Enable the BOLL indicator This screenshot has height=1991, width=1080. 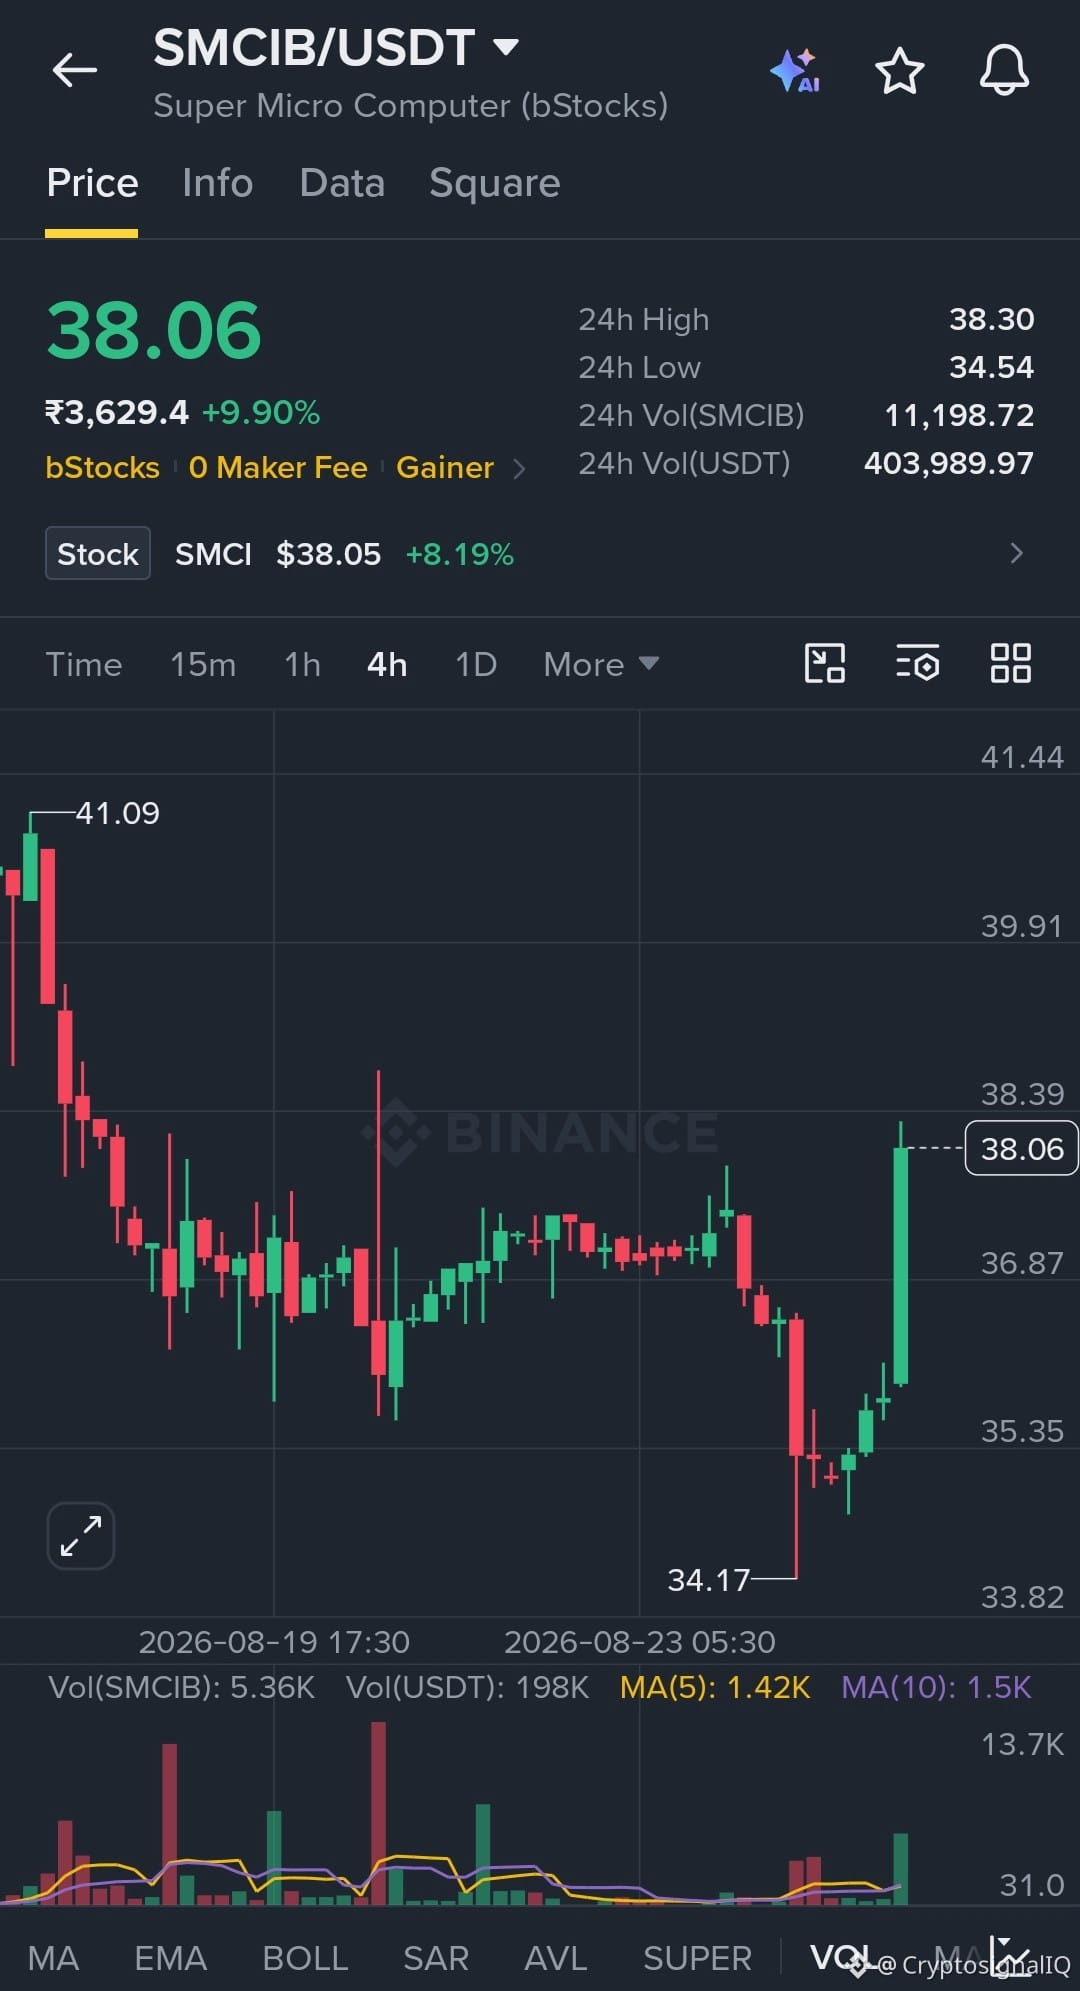(x=305, y=1958)
